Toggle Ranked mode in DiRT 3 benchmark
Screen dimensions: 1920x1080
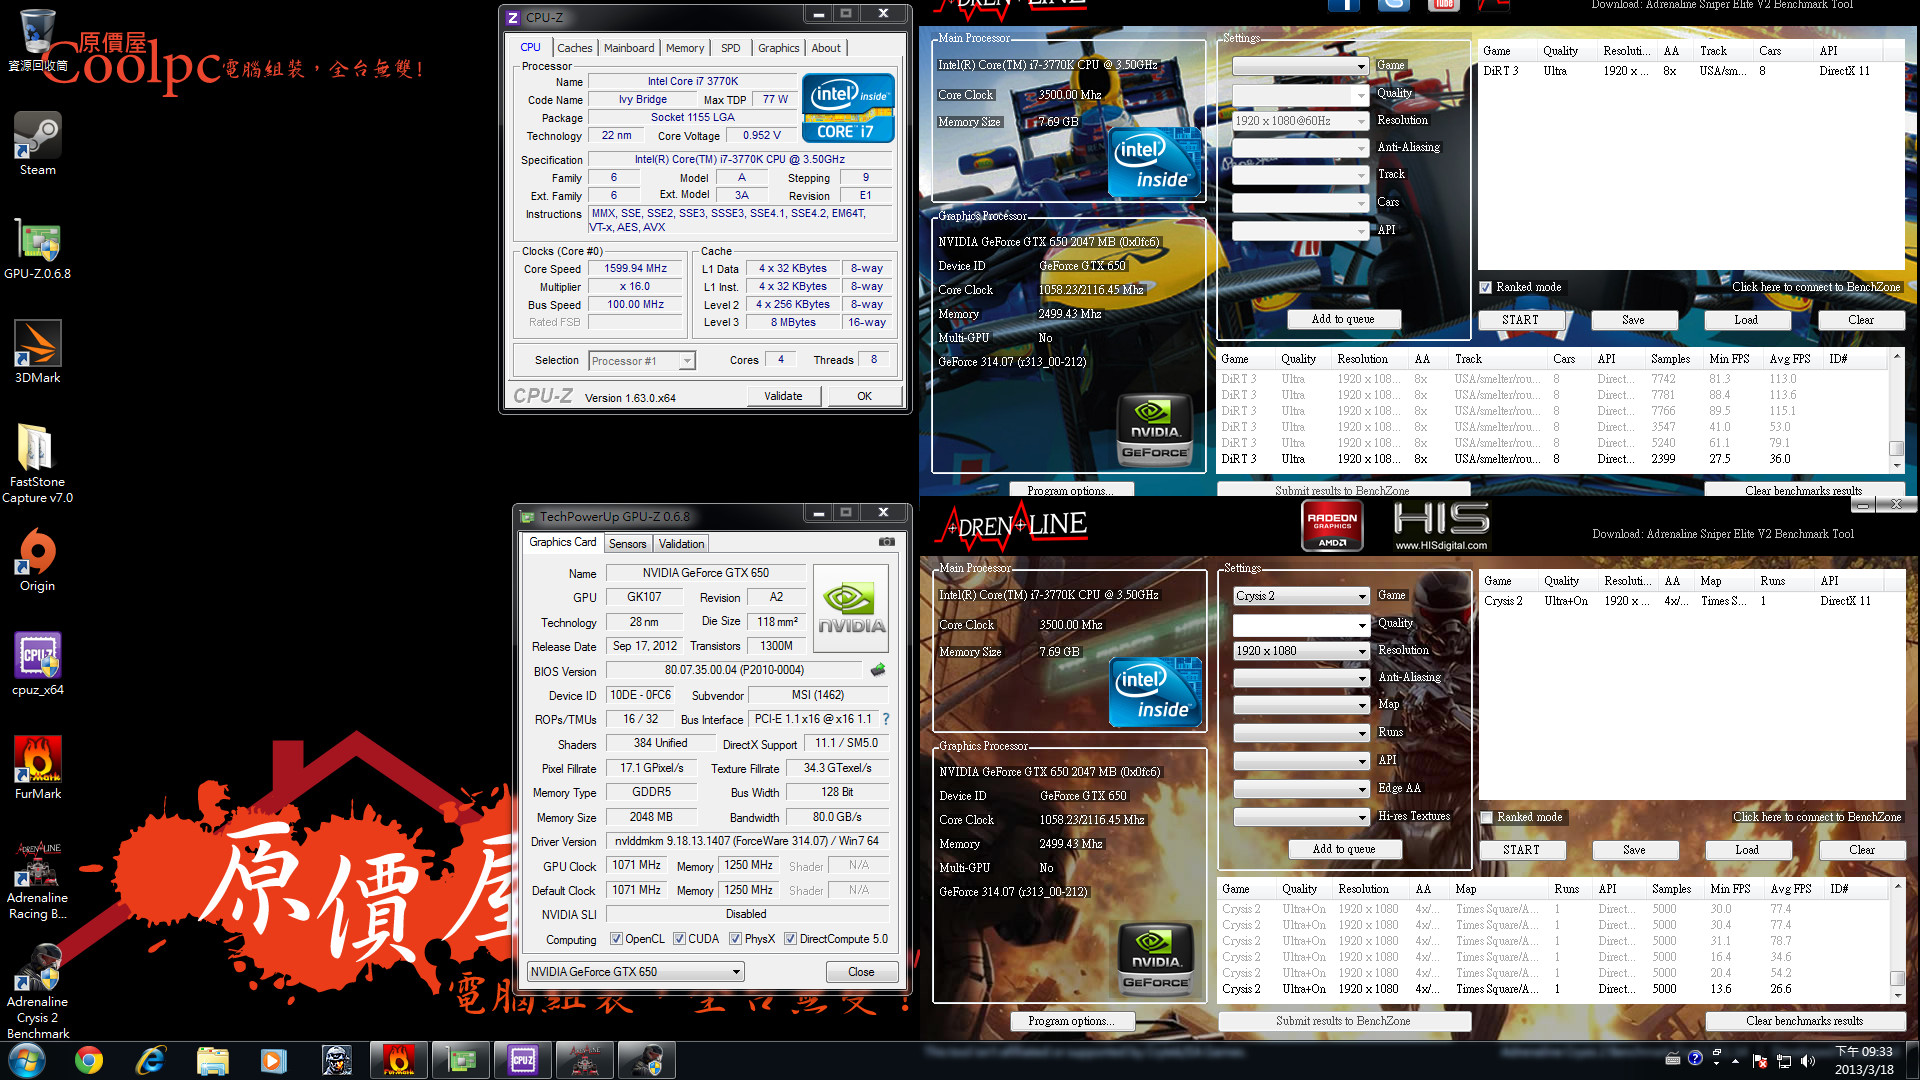pyautogui.click(x=1486, y=287)
